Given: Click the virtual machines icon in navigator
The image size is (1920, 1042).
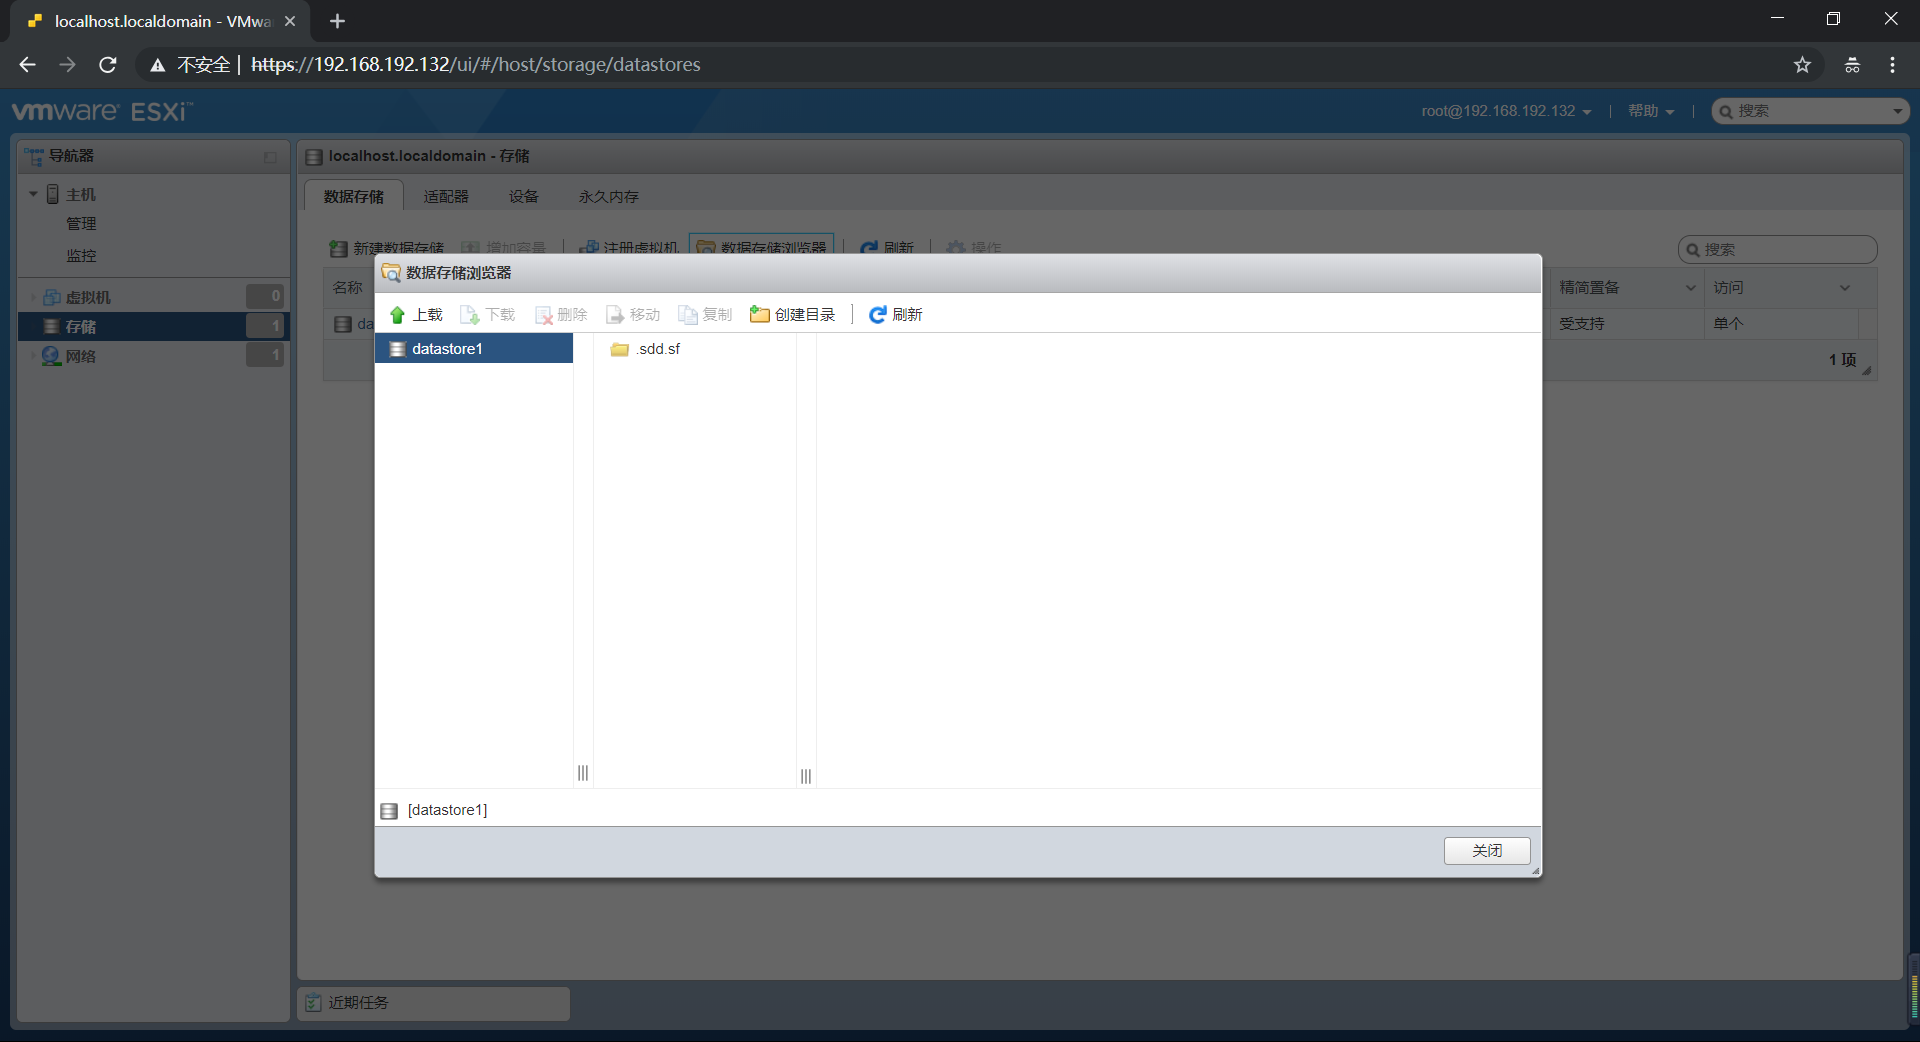Looking at the screenshot, I should point(52,297).
